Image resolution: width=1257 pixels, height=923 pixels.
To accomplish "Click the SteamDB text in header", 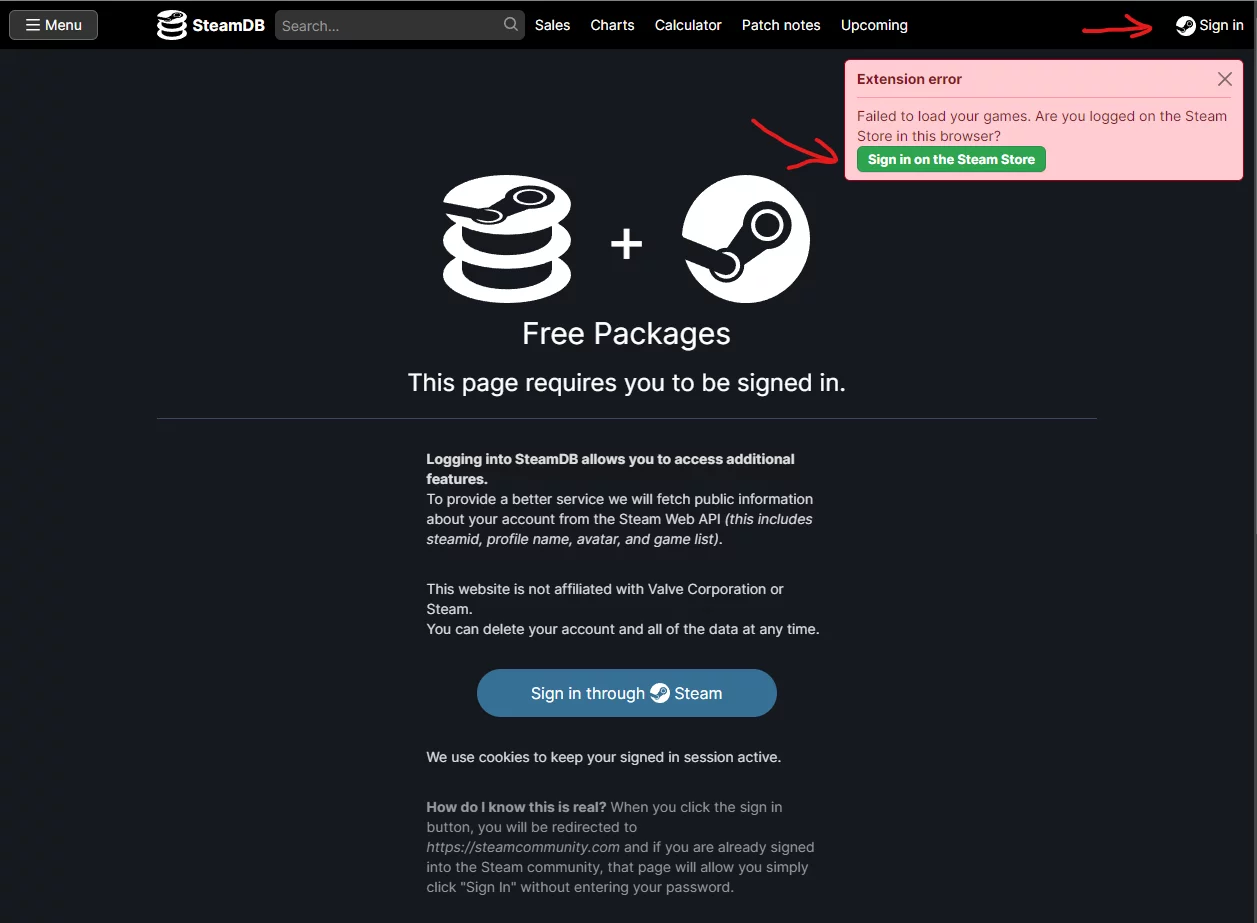I will pos(228,26).
